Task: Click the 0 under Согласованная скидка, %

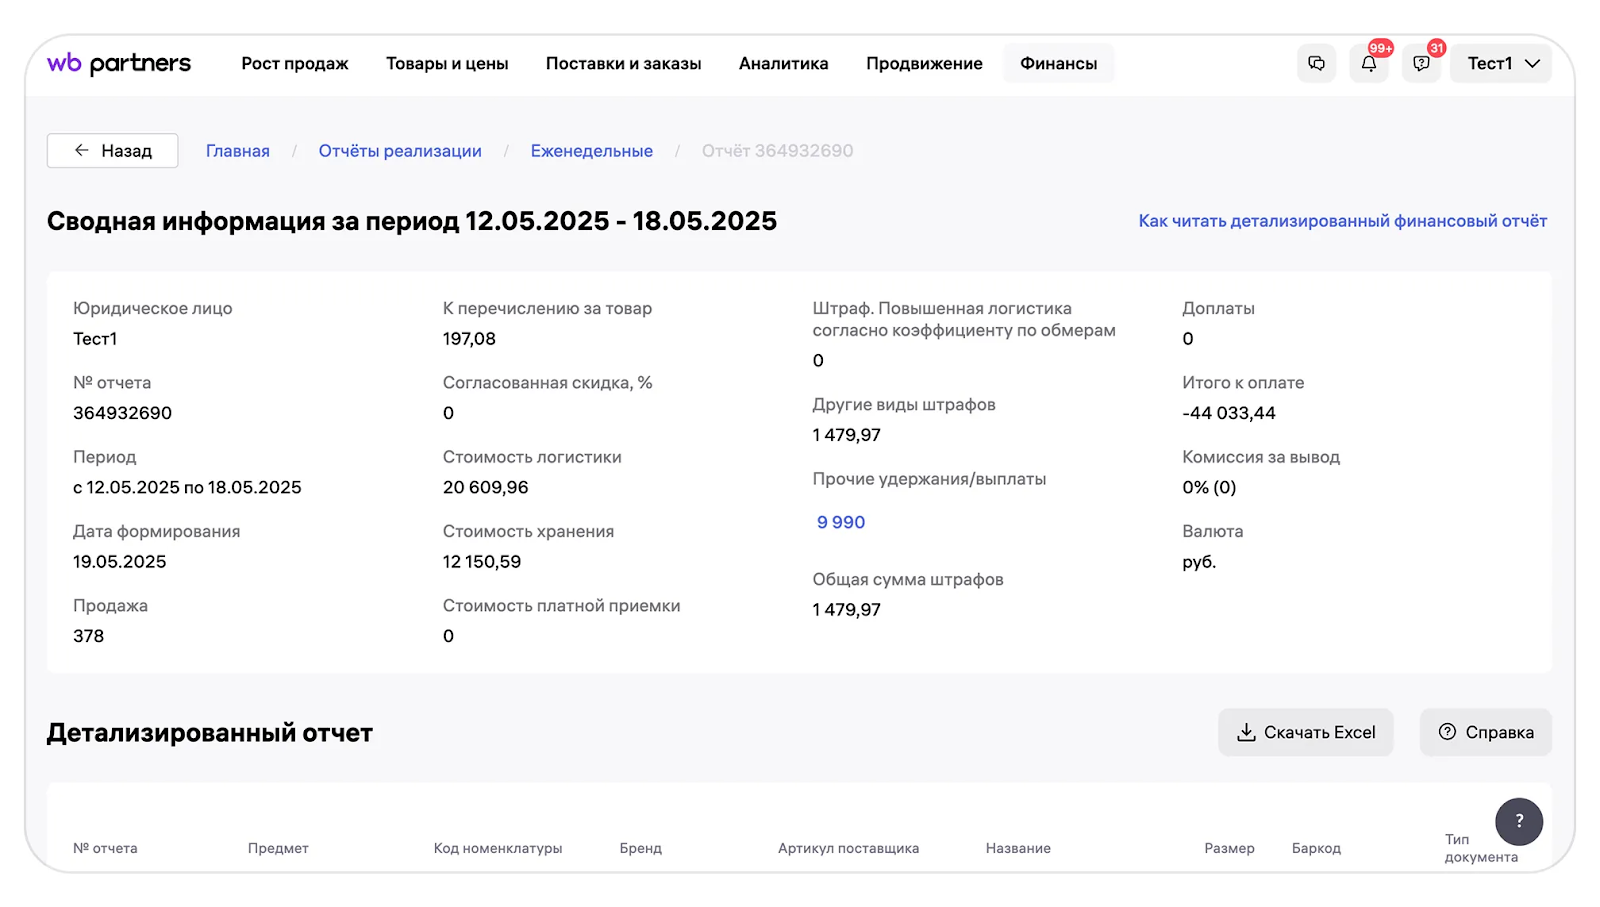Action: click(449, 413)
